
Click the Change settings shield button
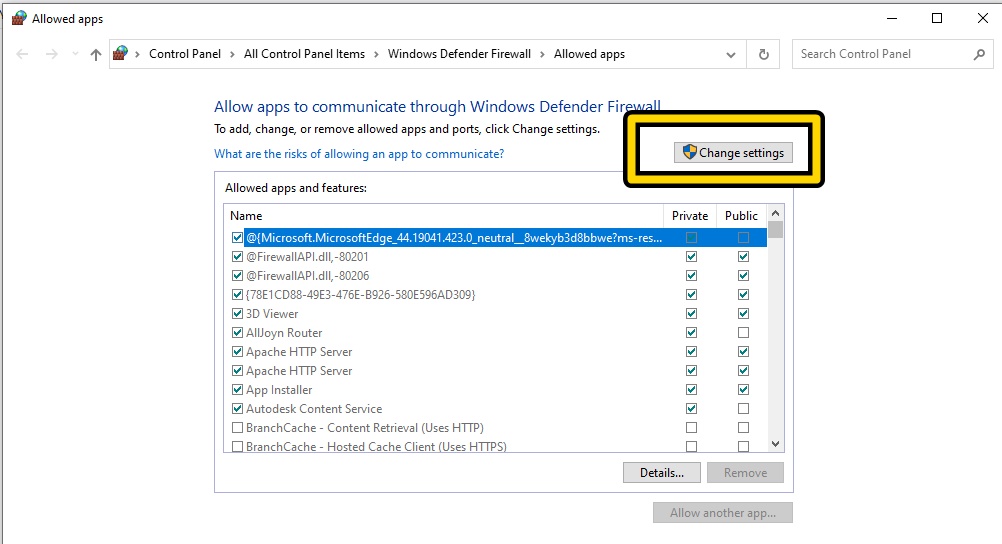pyautogui.click(x=733, y=153)
